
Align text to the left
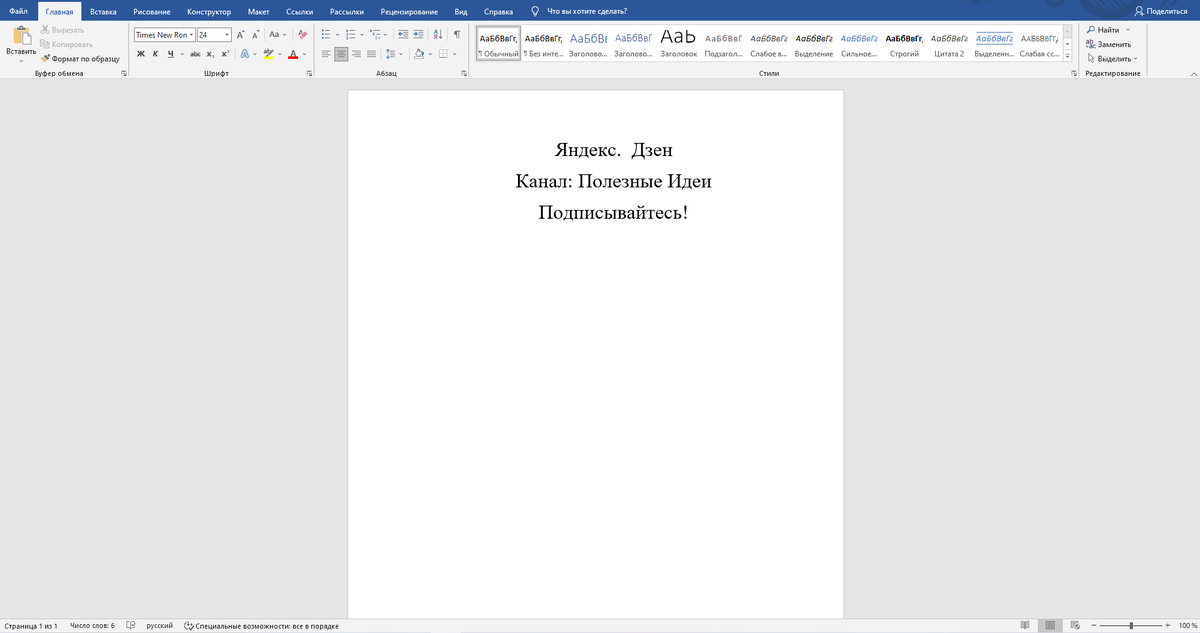pos(326,53)
